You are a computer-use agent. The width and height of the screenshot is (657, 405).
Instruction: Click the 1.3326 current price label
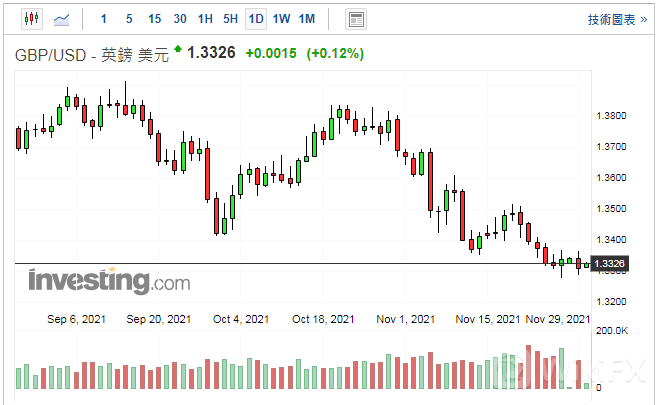211,52
